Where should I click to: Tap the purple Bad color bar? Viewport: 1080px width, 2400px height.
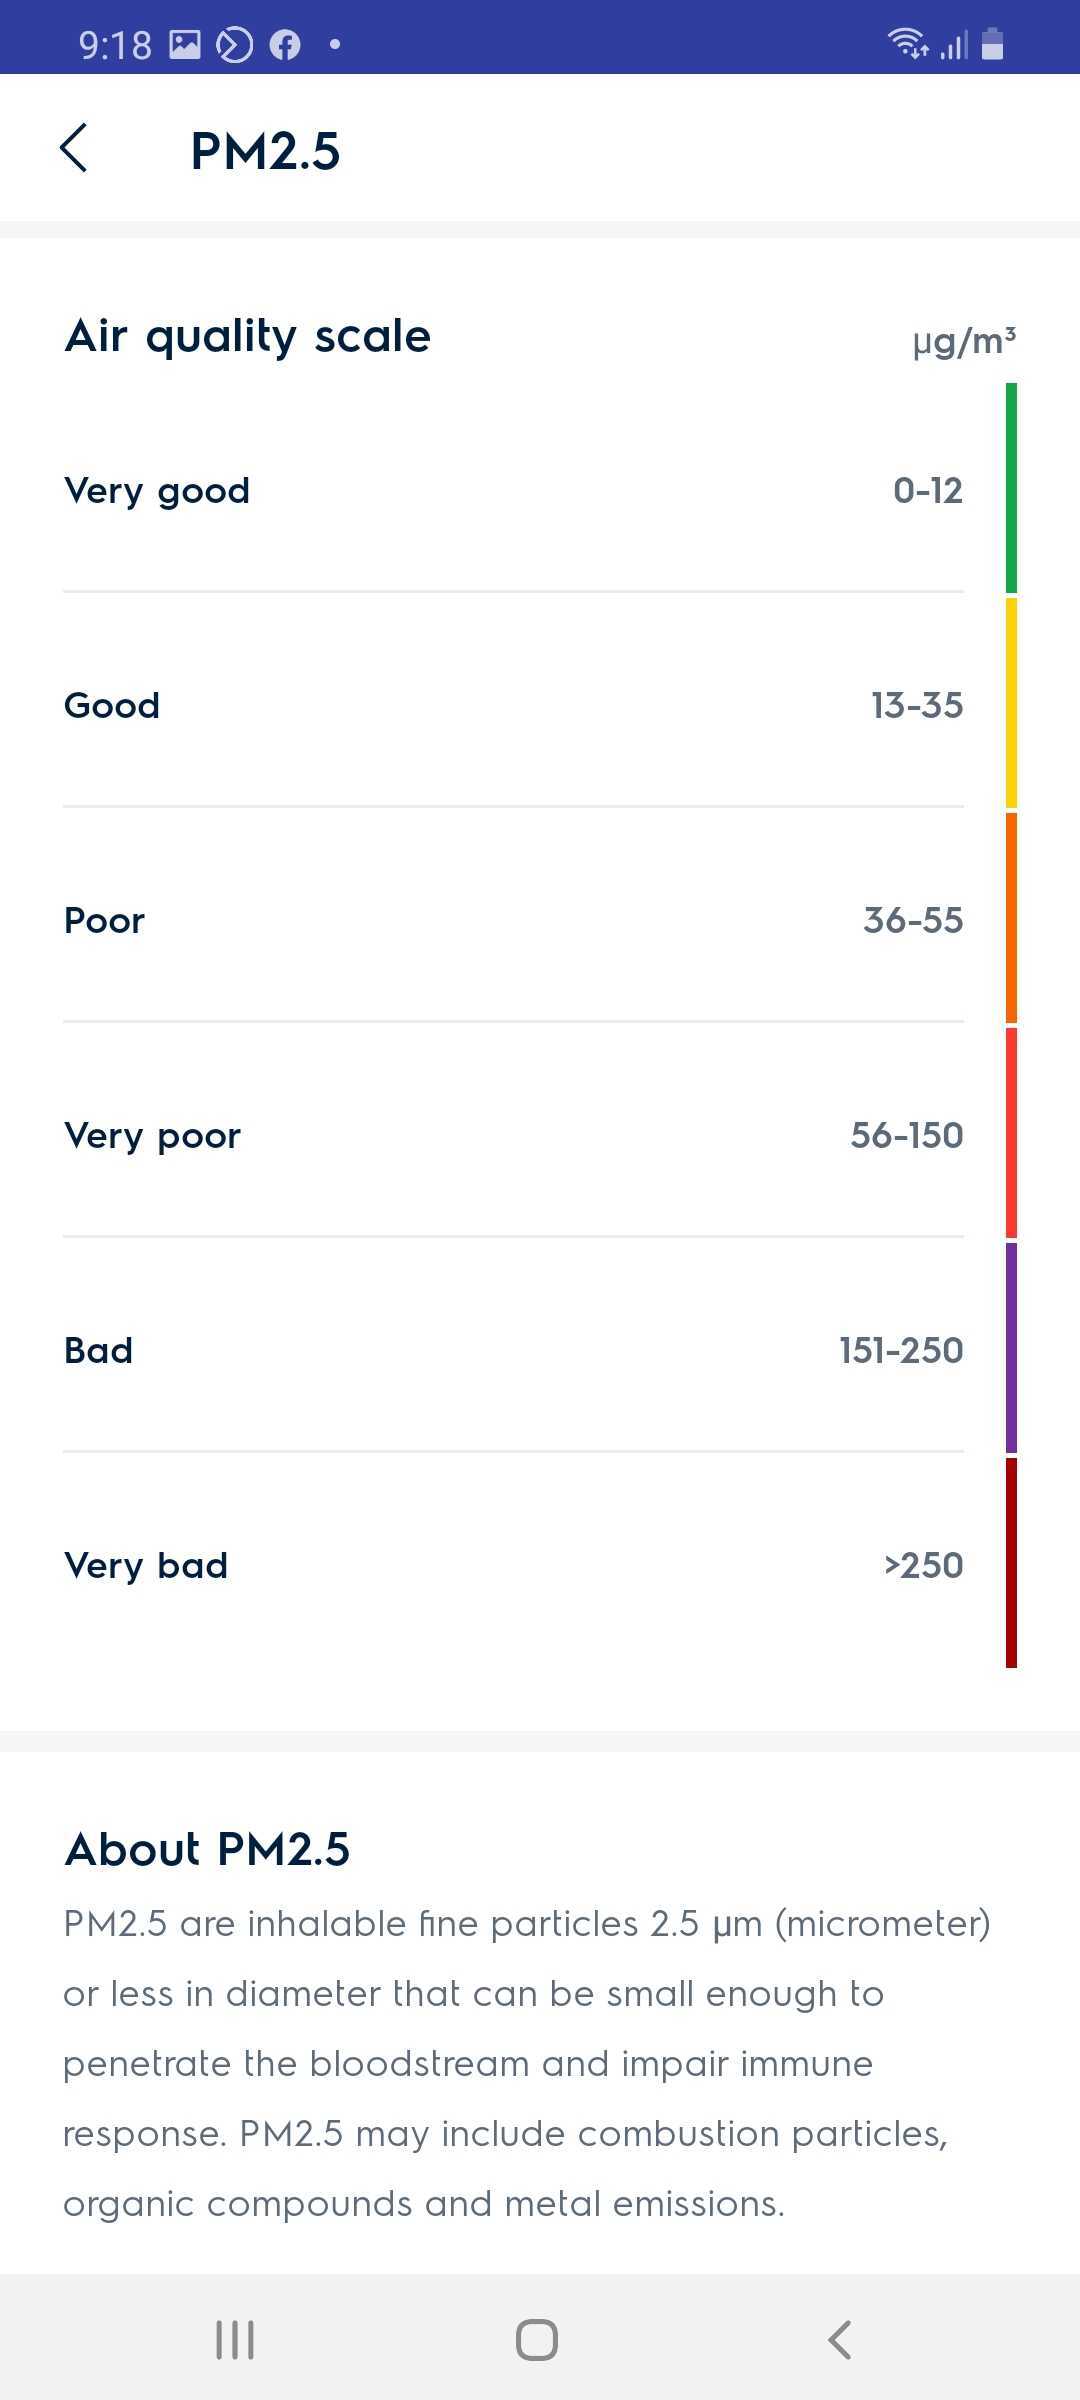pos(1011,1348)
